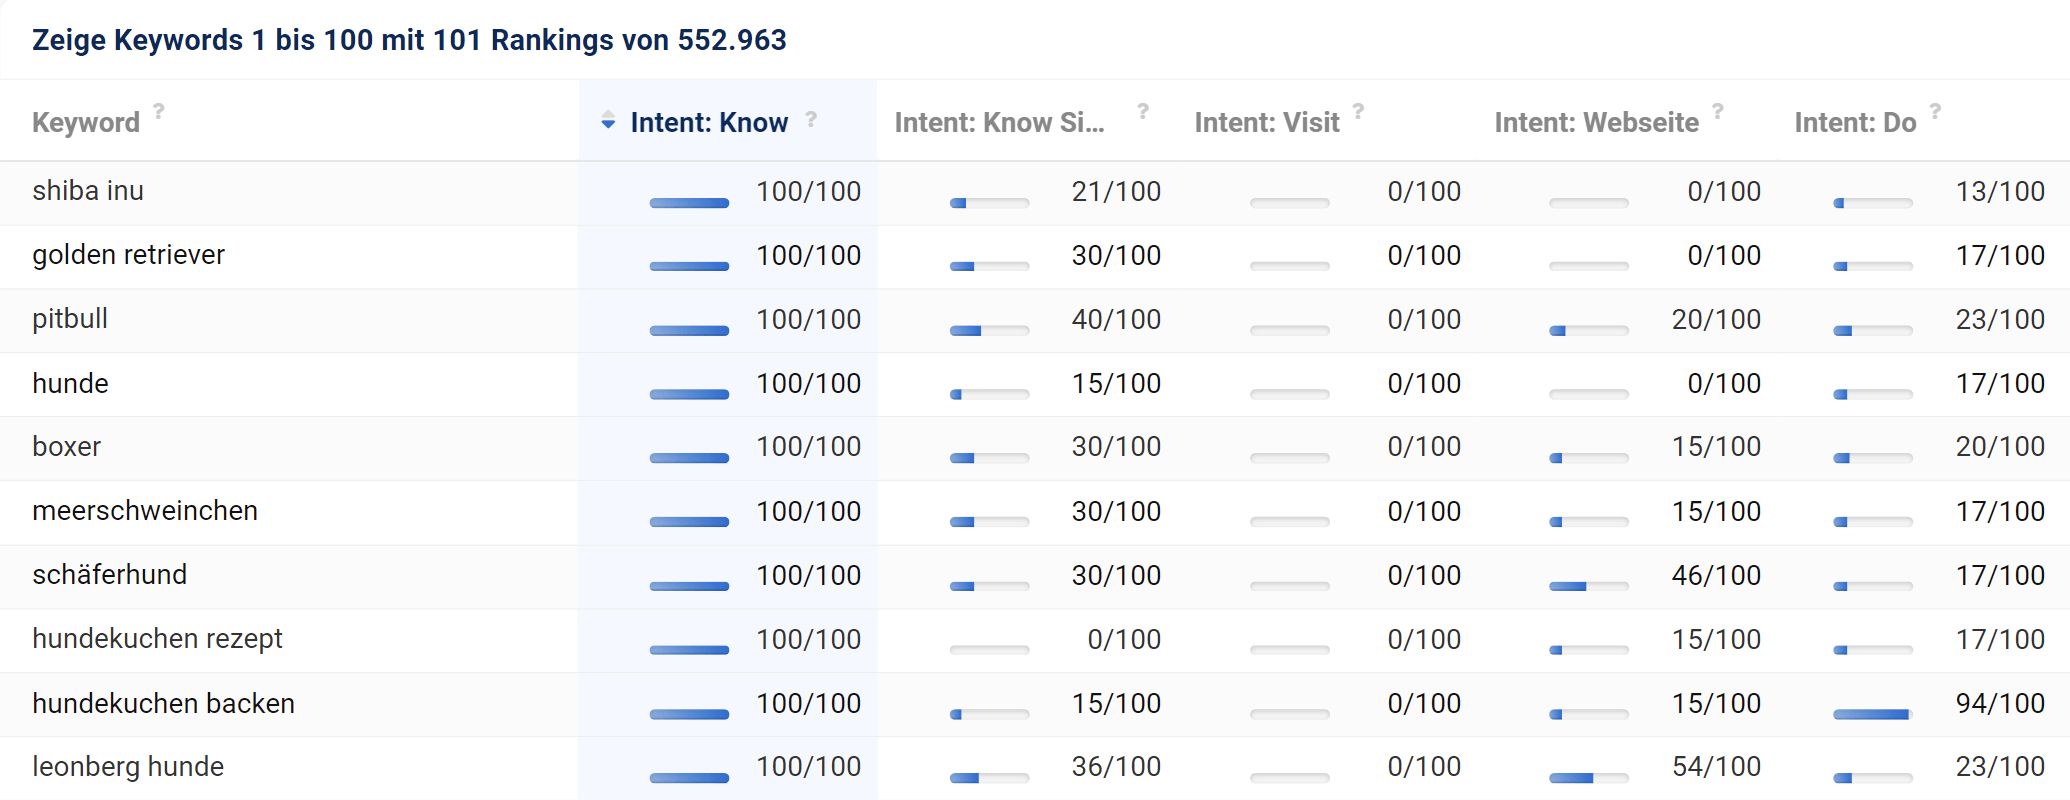Open the shiba inu keyword
This screenshot has width=2070, height=800.
(x=88, y=191)
